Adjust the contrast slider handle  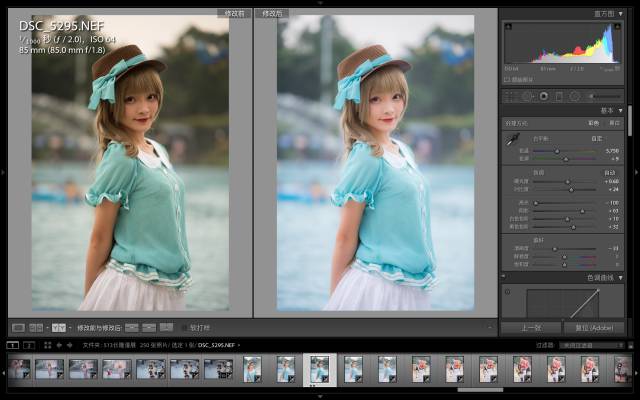(571, 190)
